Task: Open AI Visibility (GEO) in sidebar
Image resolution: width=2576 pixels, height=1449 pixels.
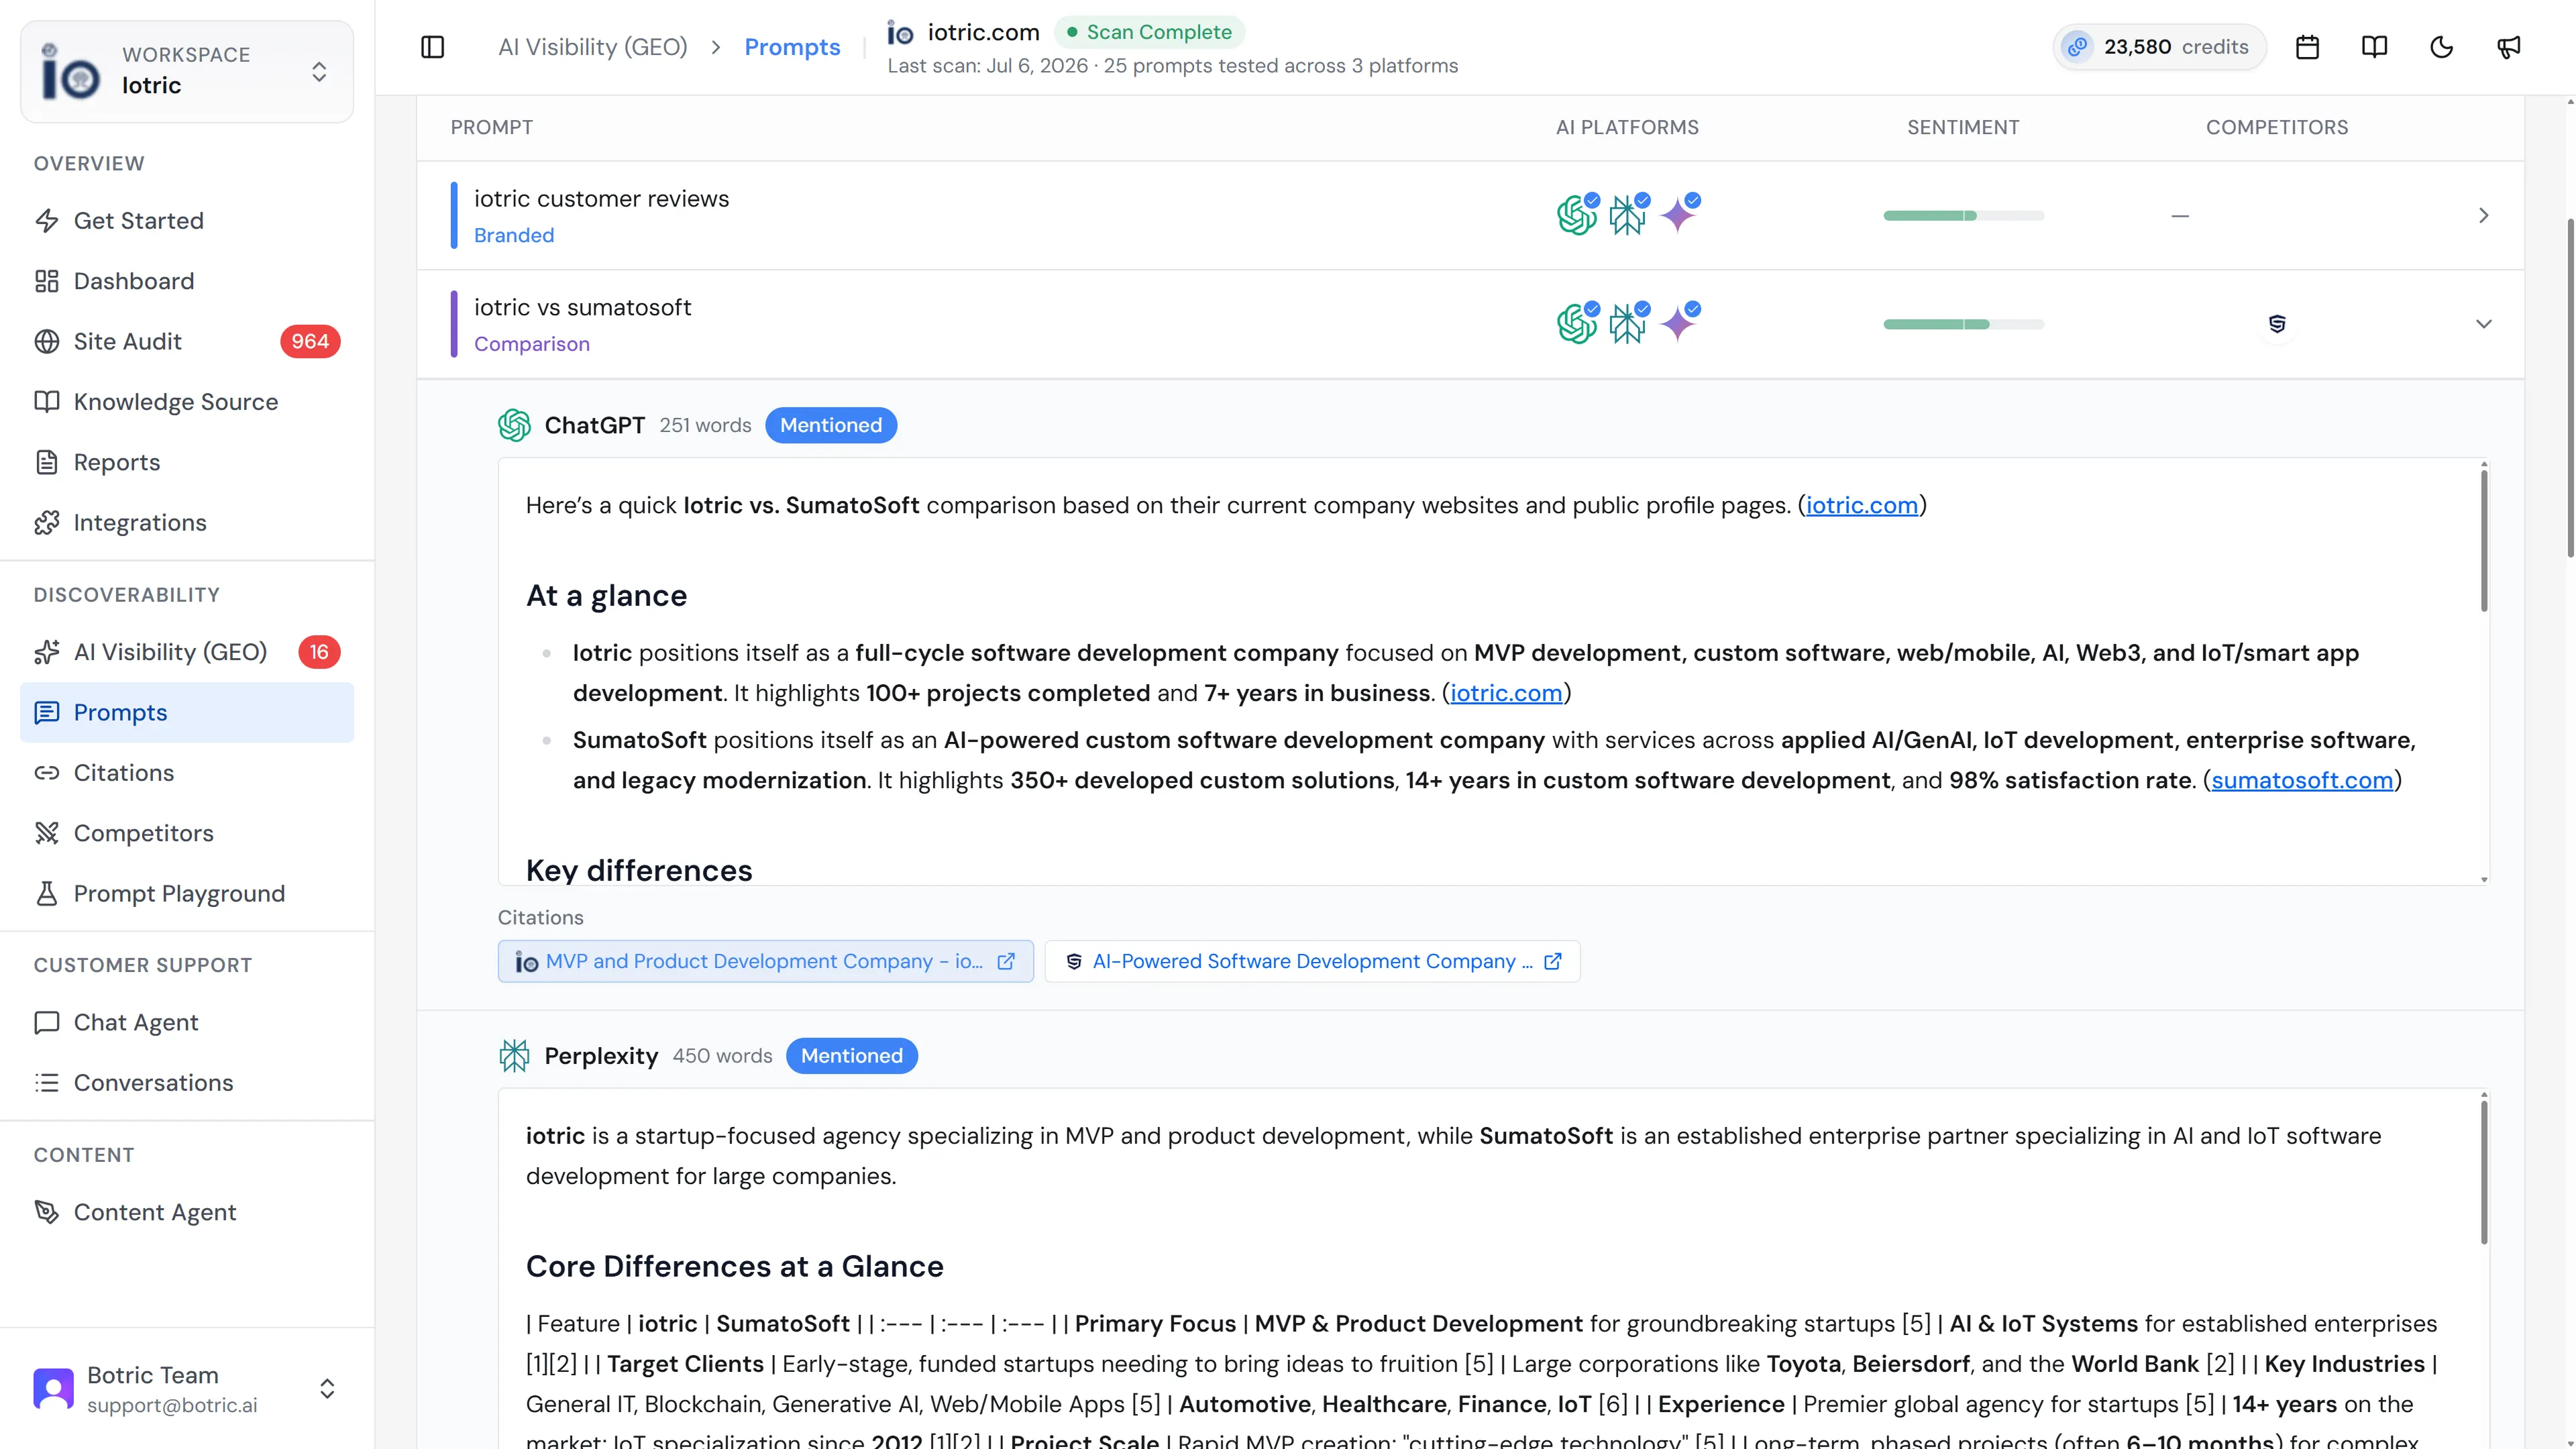Action: click(187, 652)
